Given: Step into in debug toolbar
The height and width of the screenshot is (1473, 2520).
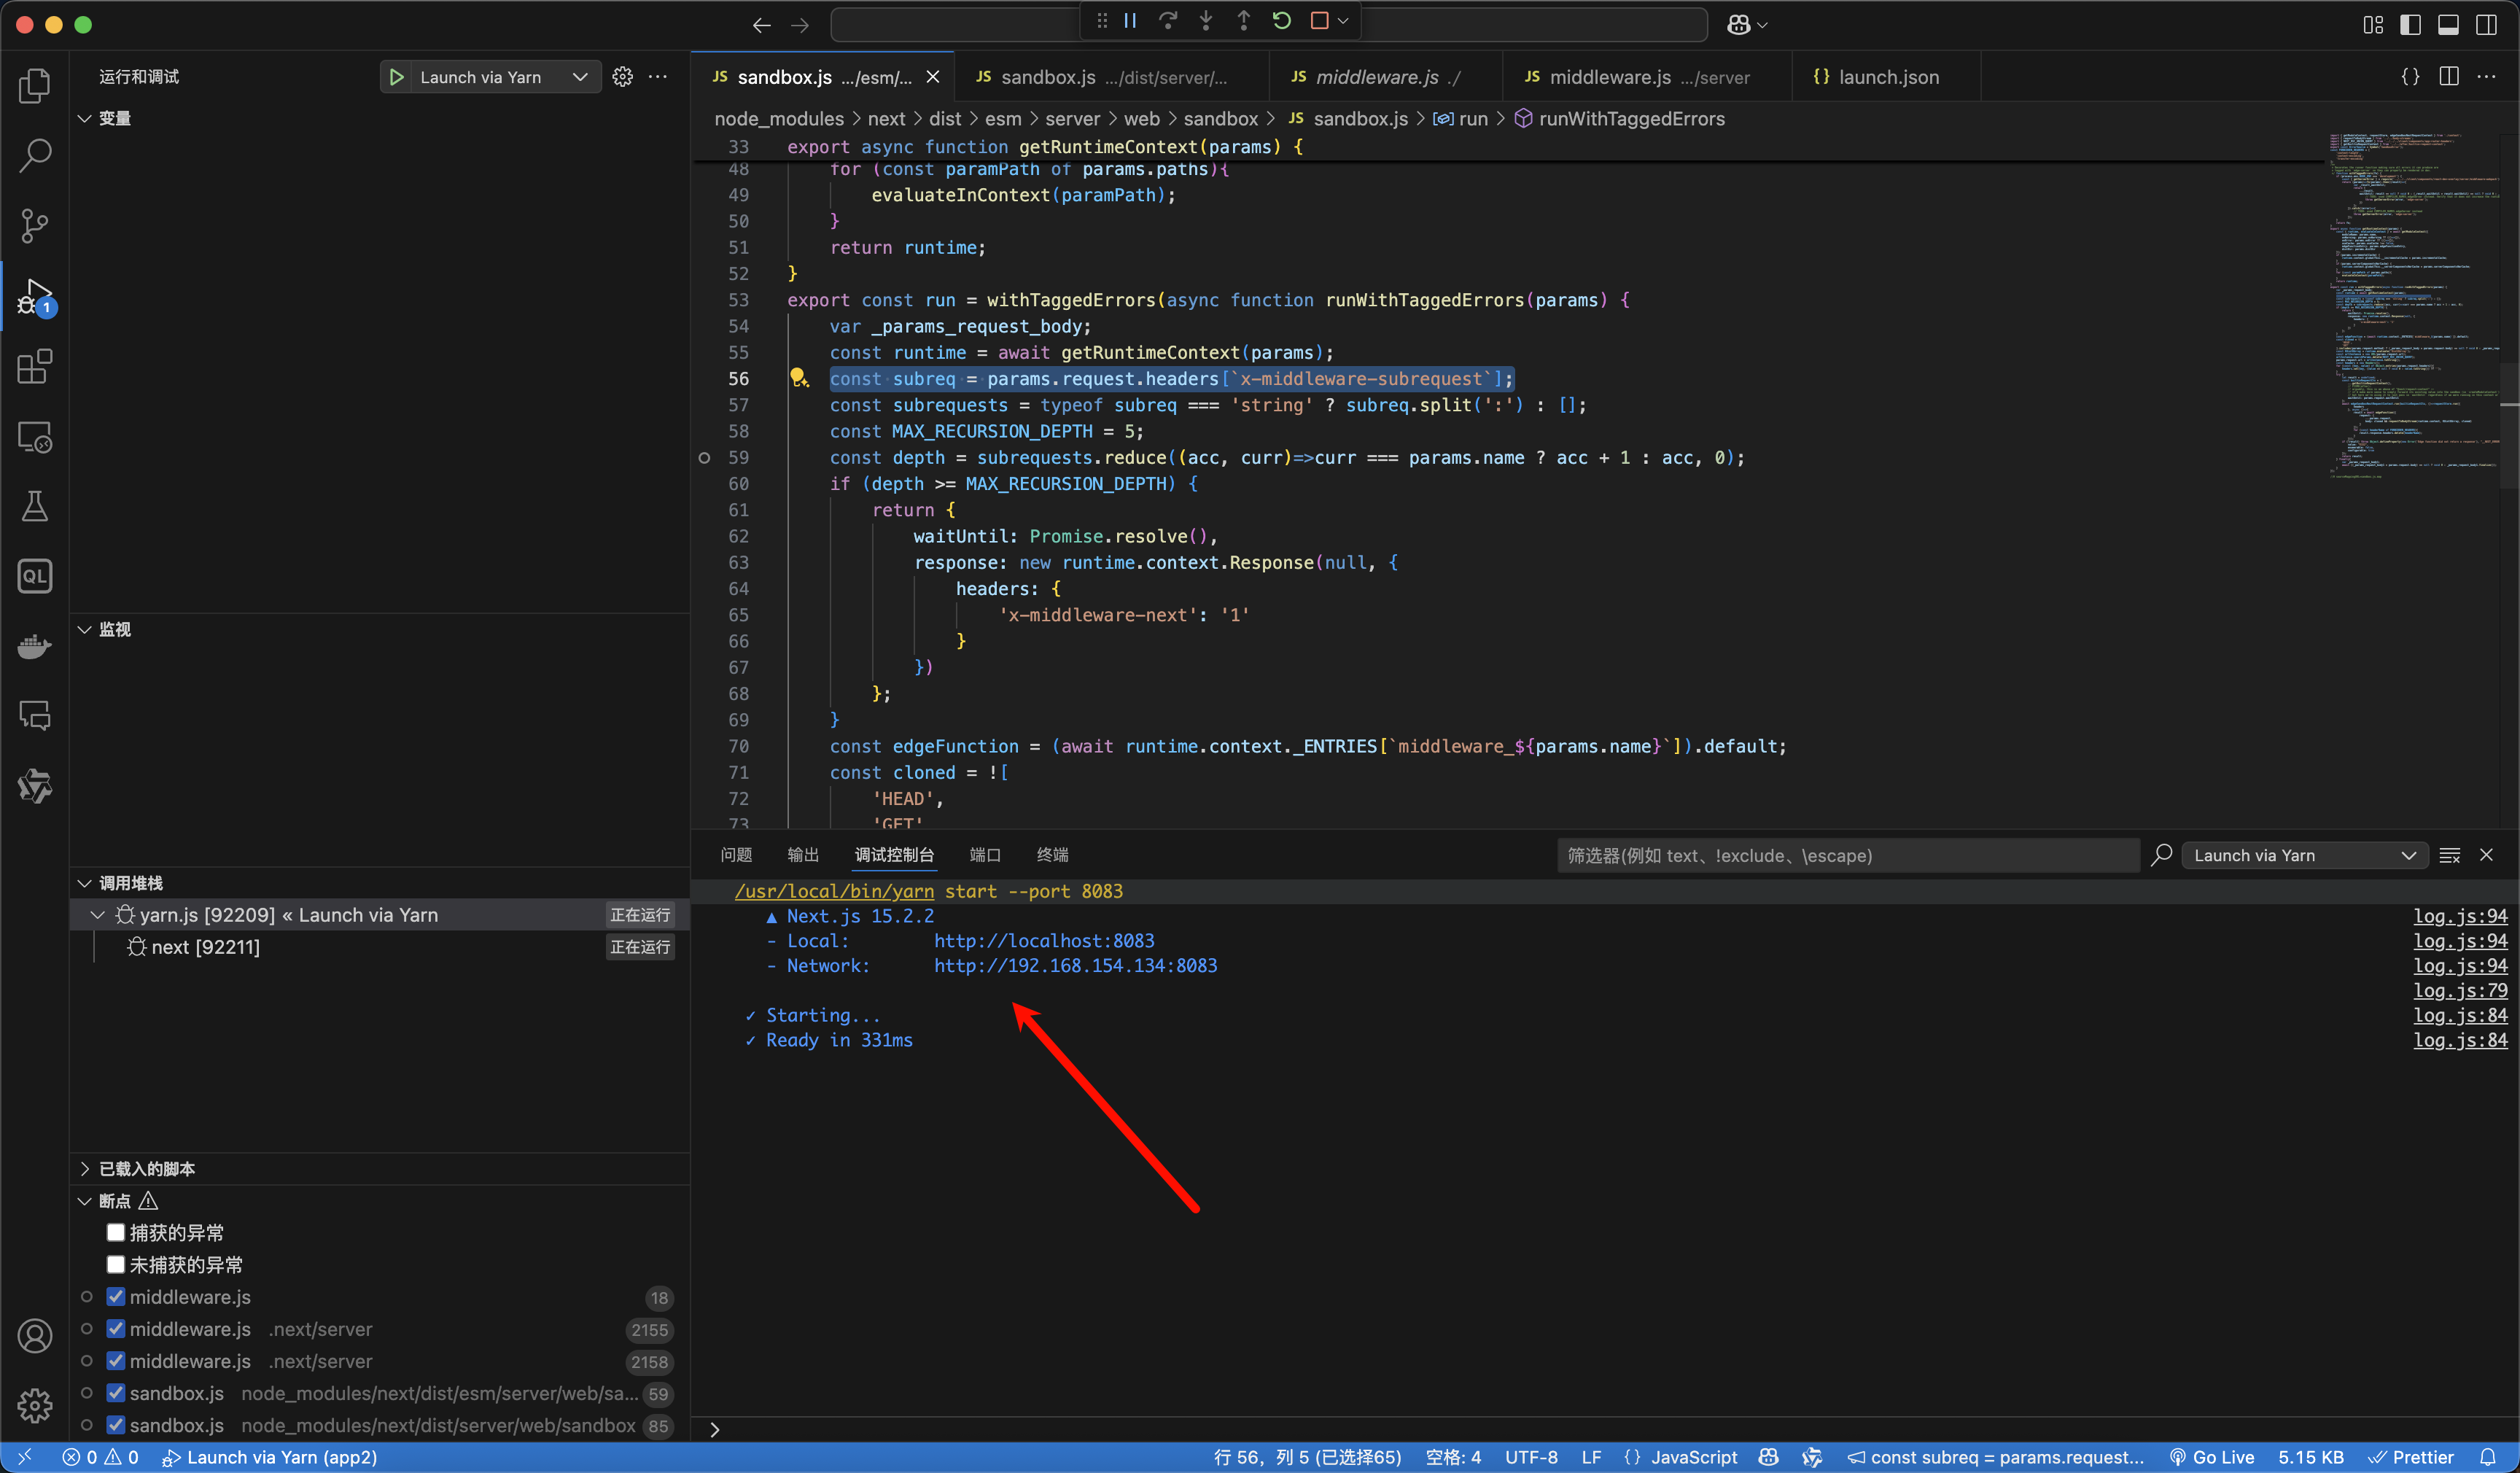Looking at the screenshot, I should (x=1206, y=21).
